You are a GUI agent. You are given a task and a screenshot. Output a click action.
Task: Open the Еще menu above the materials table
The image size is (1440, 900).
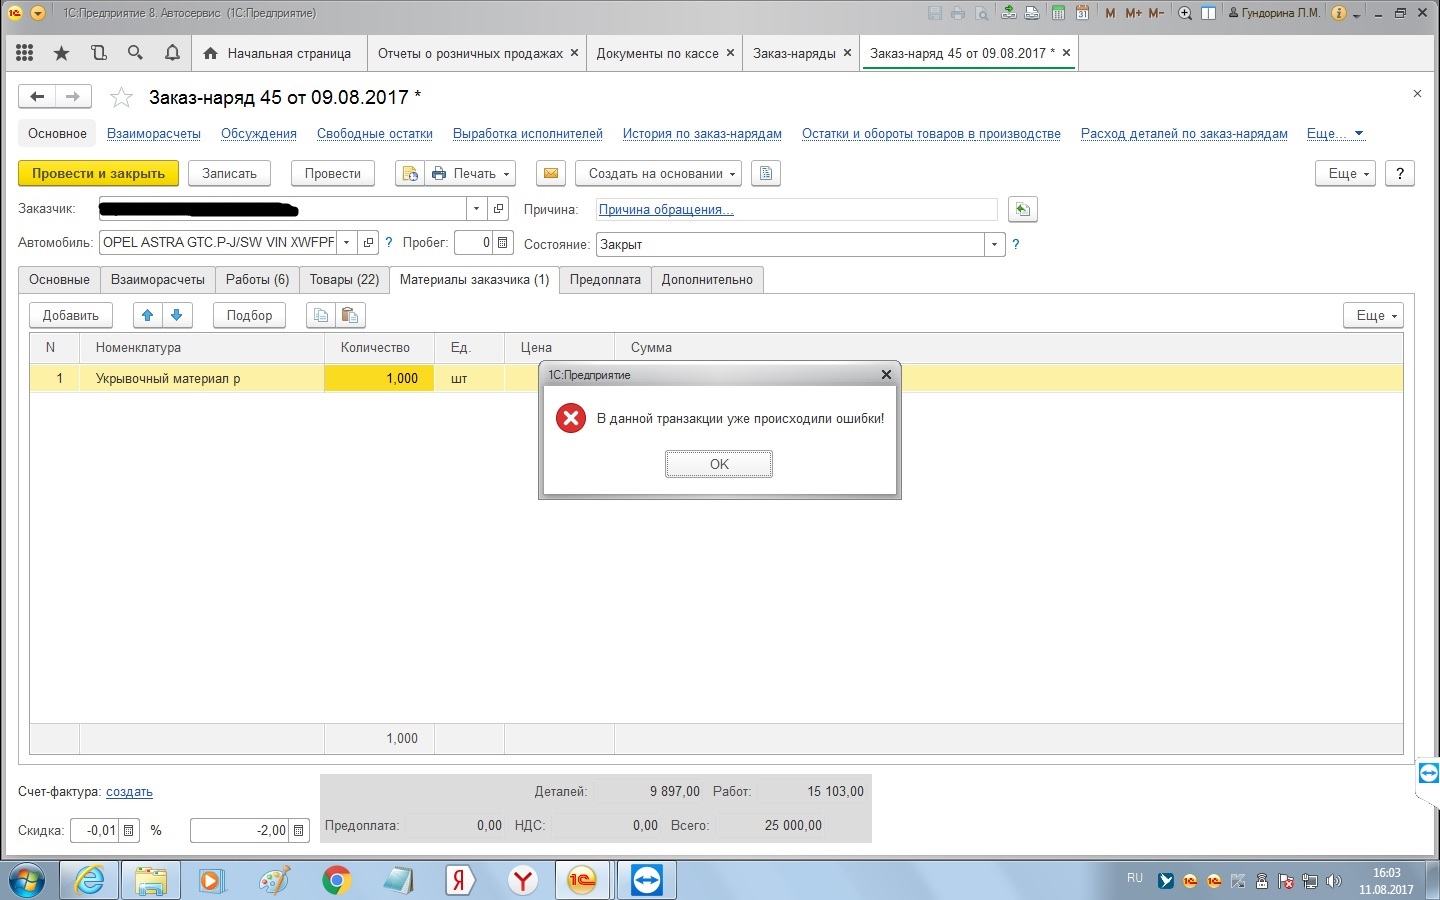tap(1374, 315)
